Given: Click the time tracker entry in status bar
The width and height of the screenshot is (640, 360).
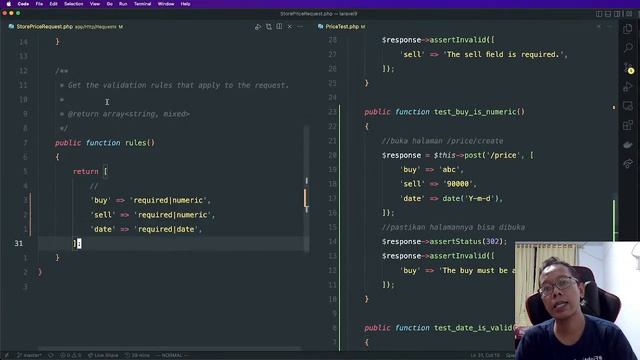Looking at the screenshot, I should point(137,356).
